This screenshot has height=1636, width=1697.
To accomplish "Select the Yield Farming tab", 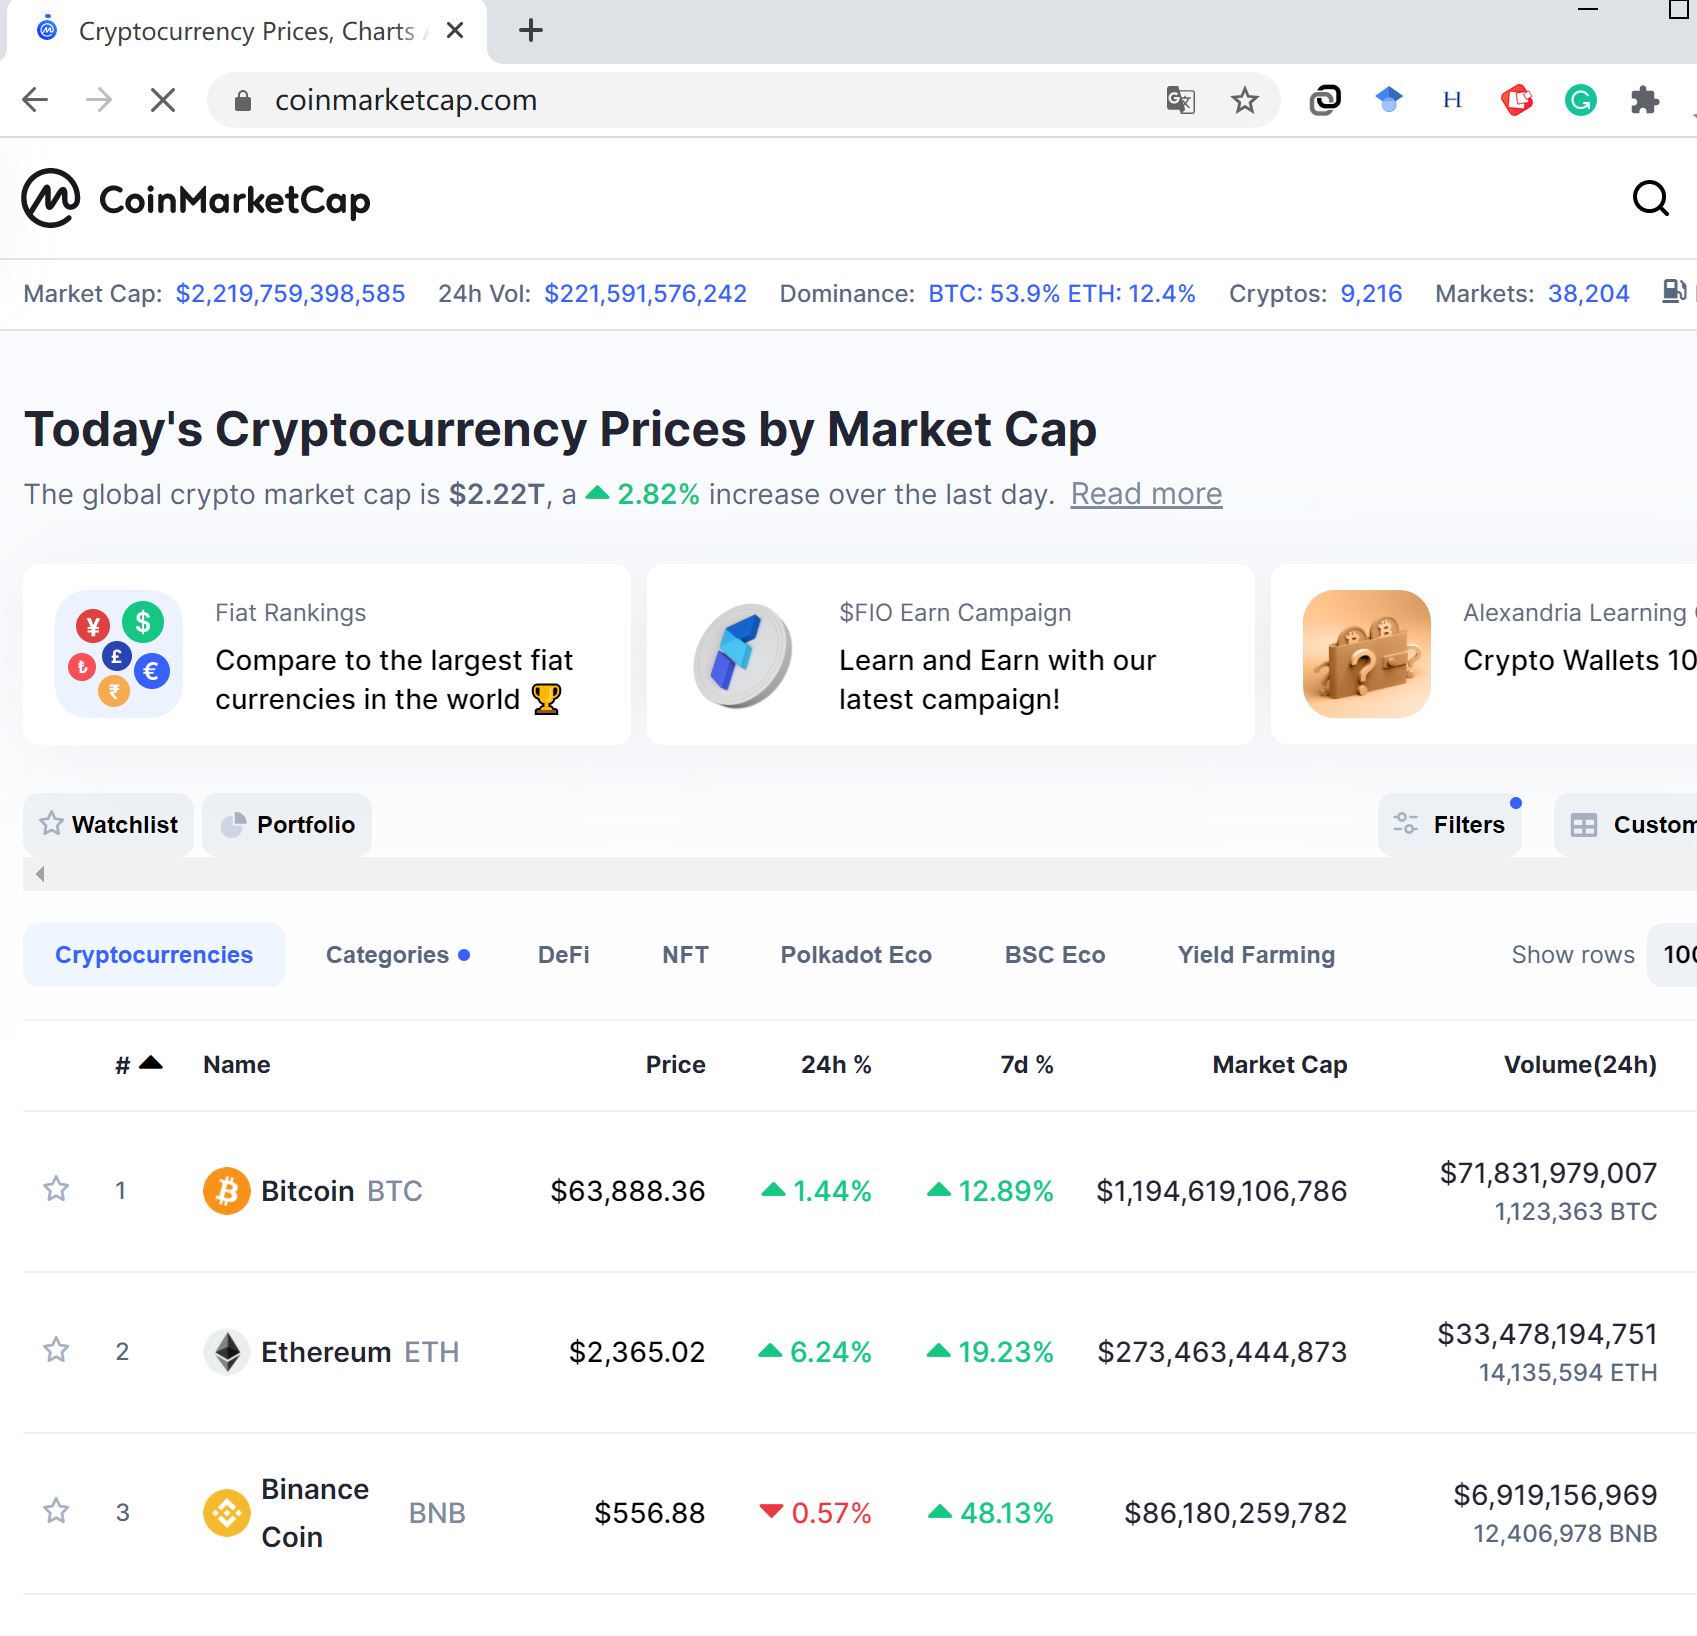I will pos(1255,955).
